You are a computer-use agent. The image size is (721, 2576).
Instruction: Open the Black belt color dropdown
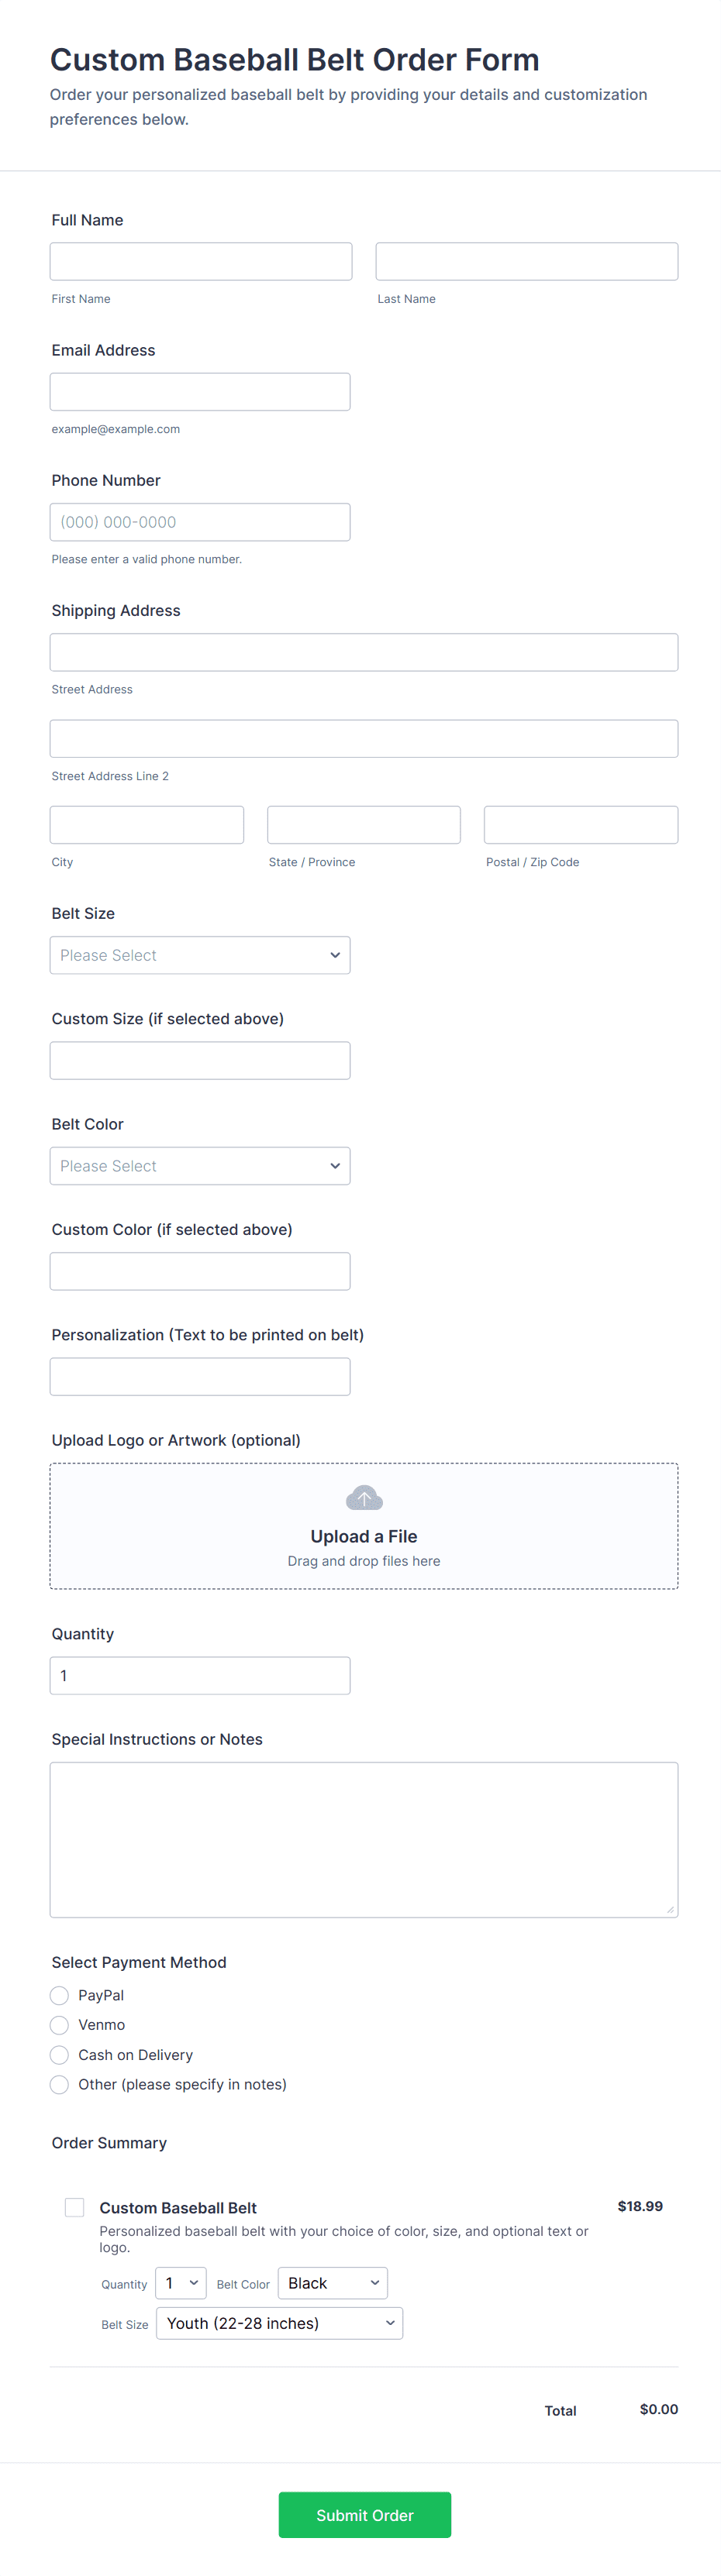pyautogui.click(x=332, y=2283)
